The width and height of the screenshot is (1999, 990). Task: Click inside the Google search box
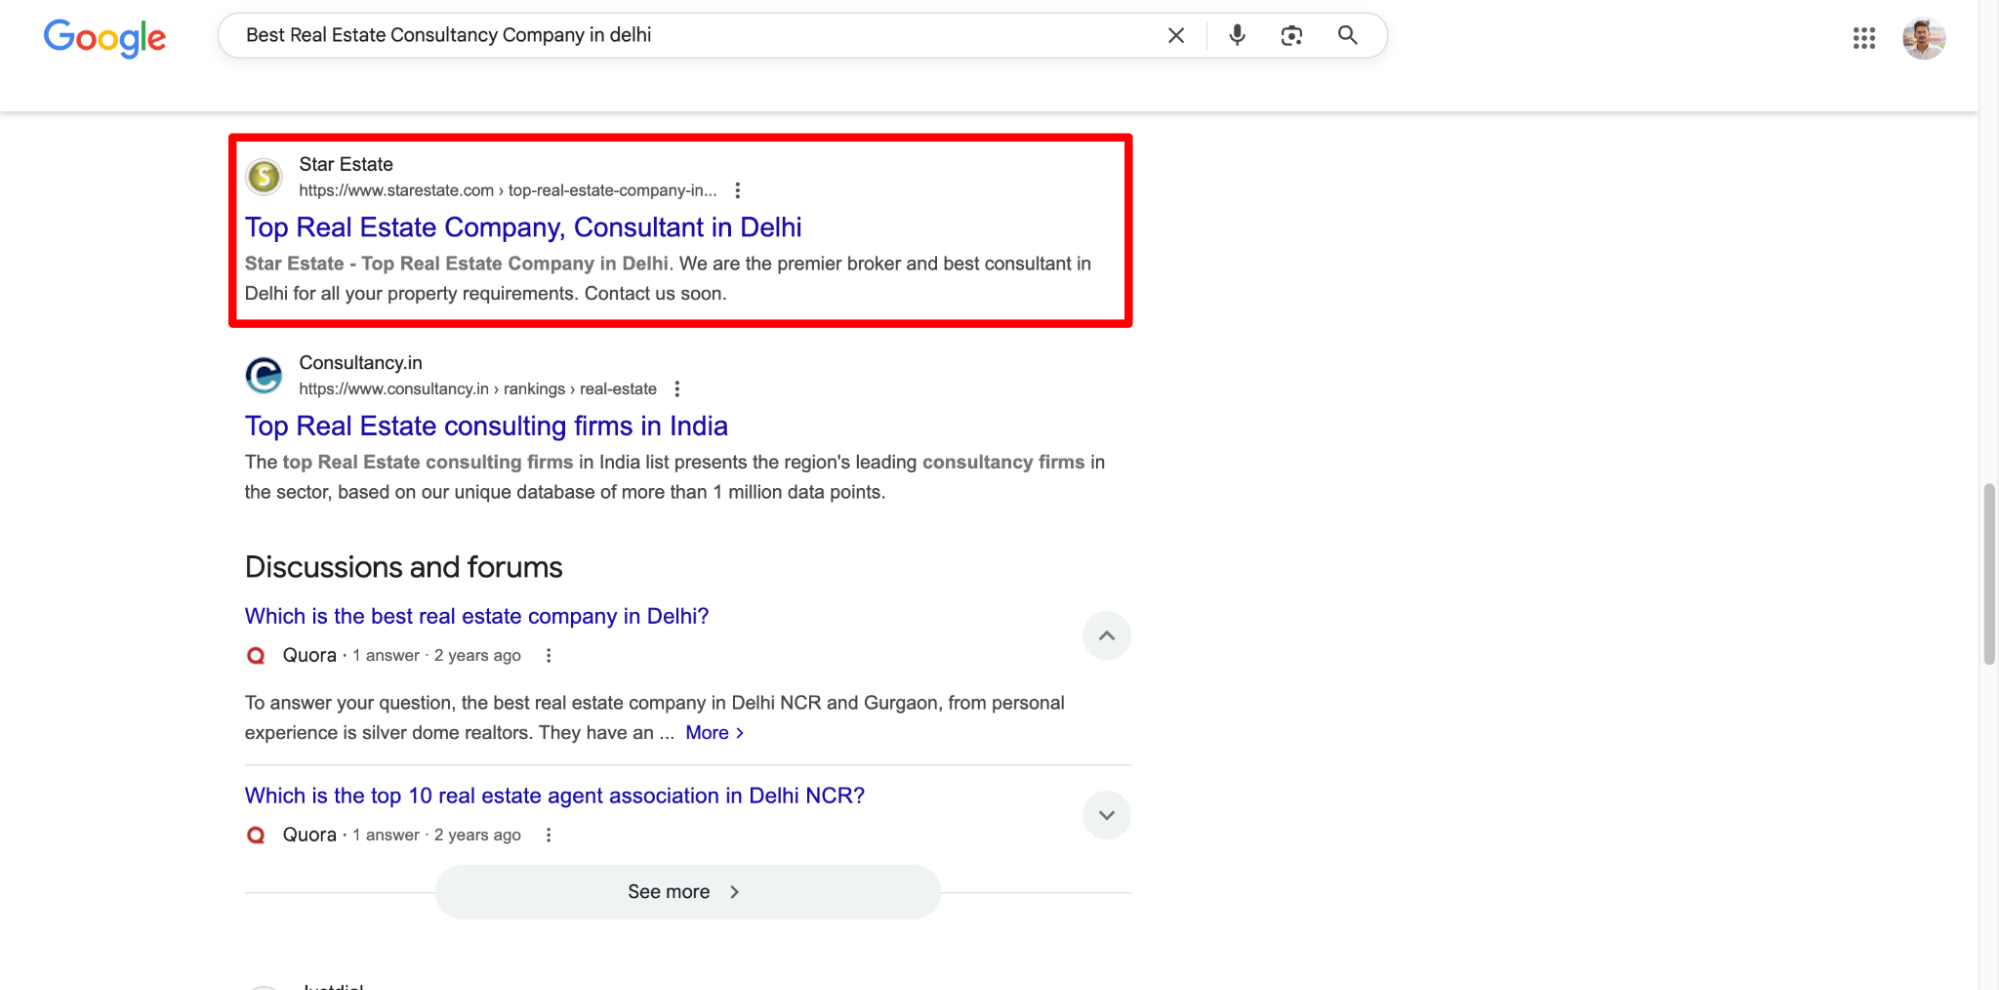point(700,35)
